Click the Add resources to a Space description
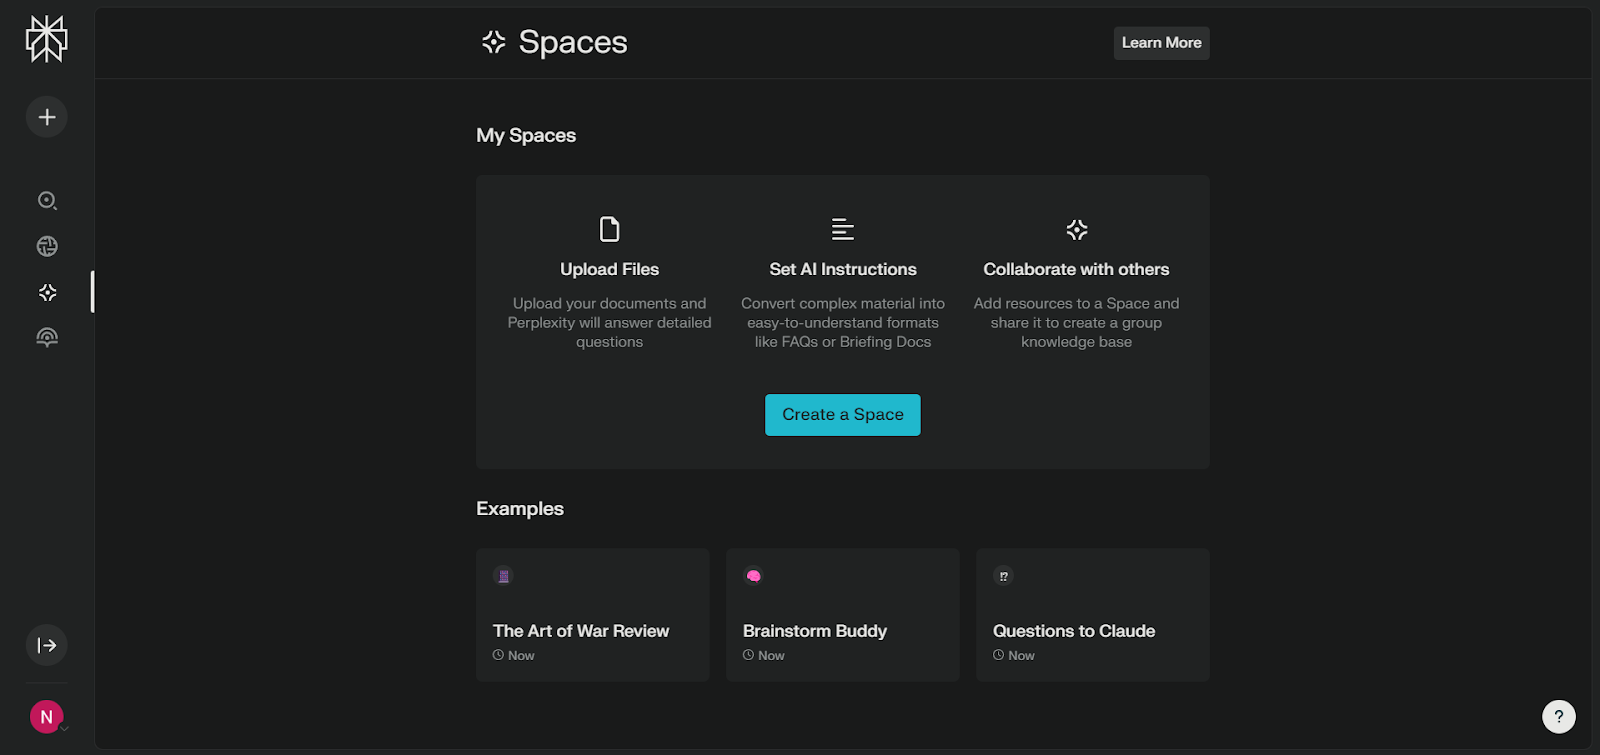The height and width of the screenshot is (755, 1600). tap(1077, 322)
